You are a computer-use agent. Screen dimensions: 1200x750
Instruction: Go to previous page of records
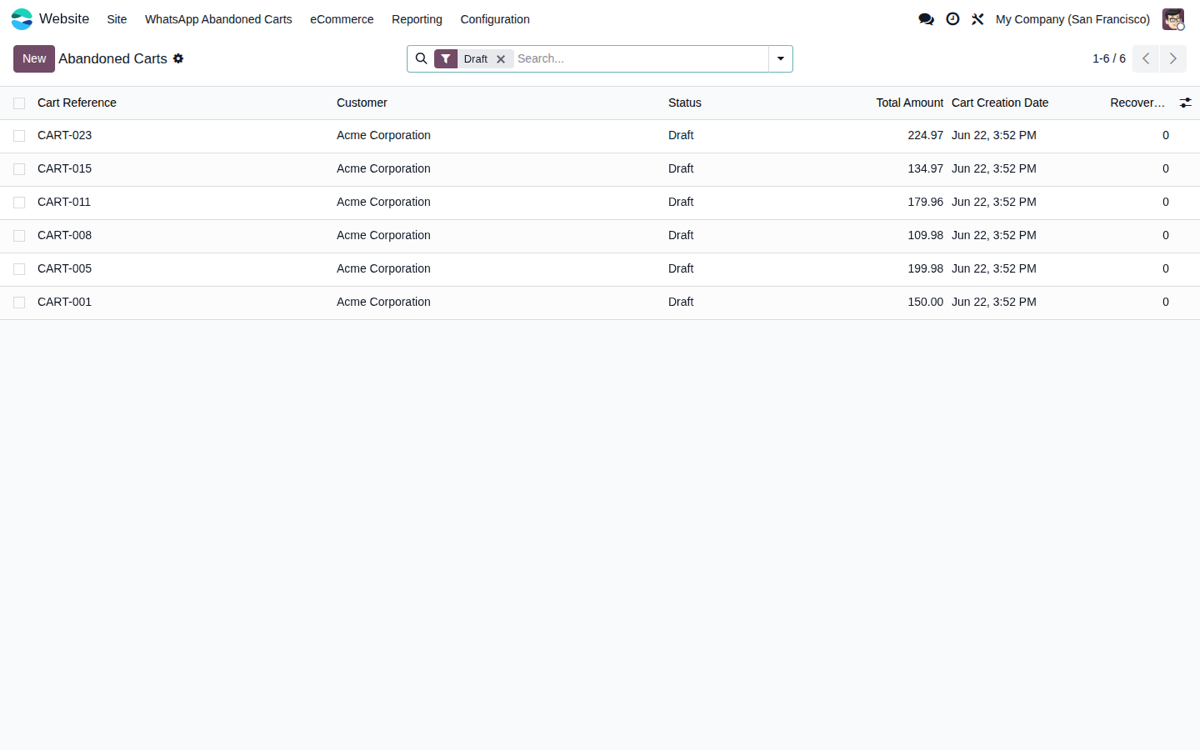(1146, 59)
